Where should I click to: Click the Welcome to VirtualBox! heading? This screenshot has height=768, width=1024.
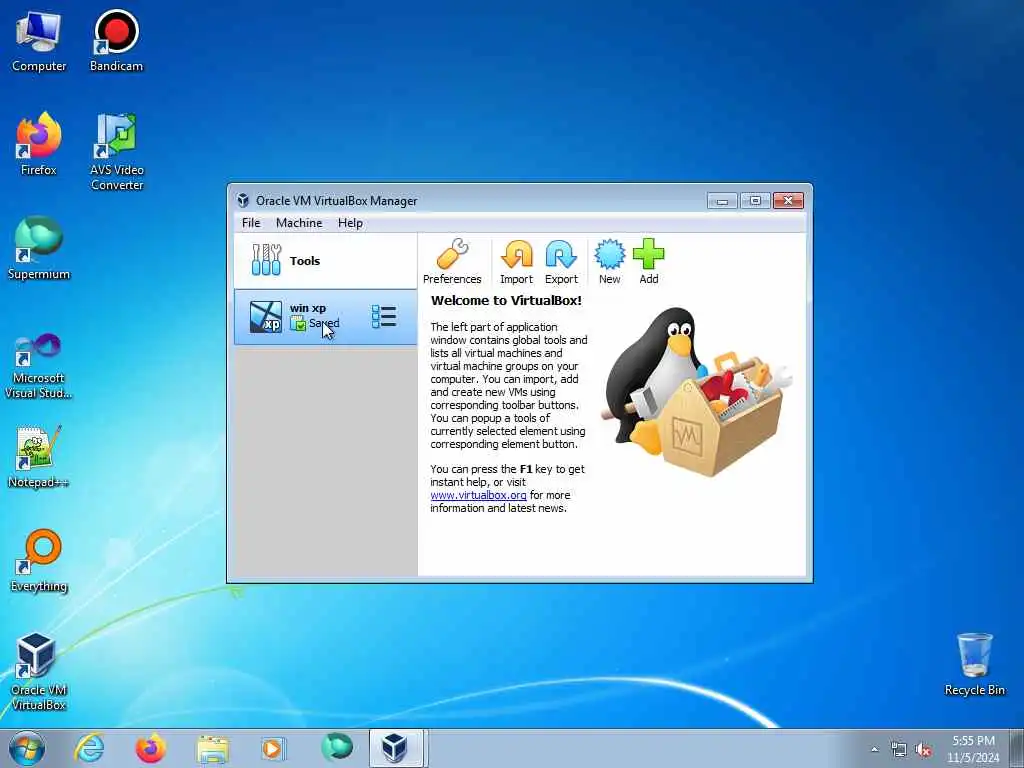click(x=506, y=300)
